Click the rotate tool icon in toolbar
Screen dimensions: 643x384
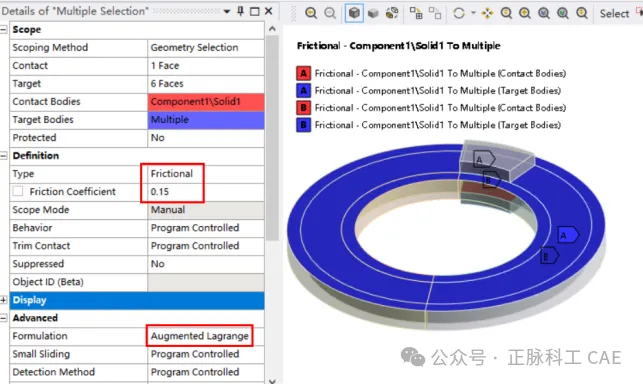click(459, 14)
